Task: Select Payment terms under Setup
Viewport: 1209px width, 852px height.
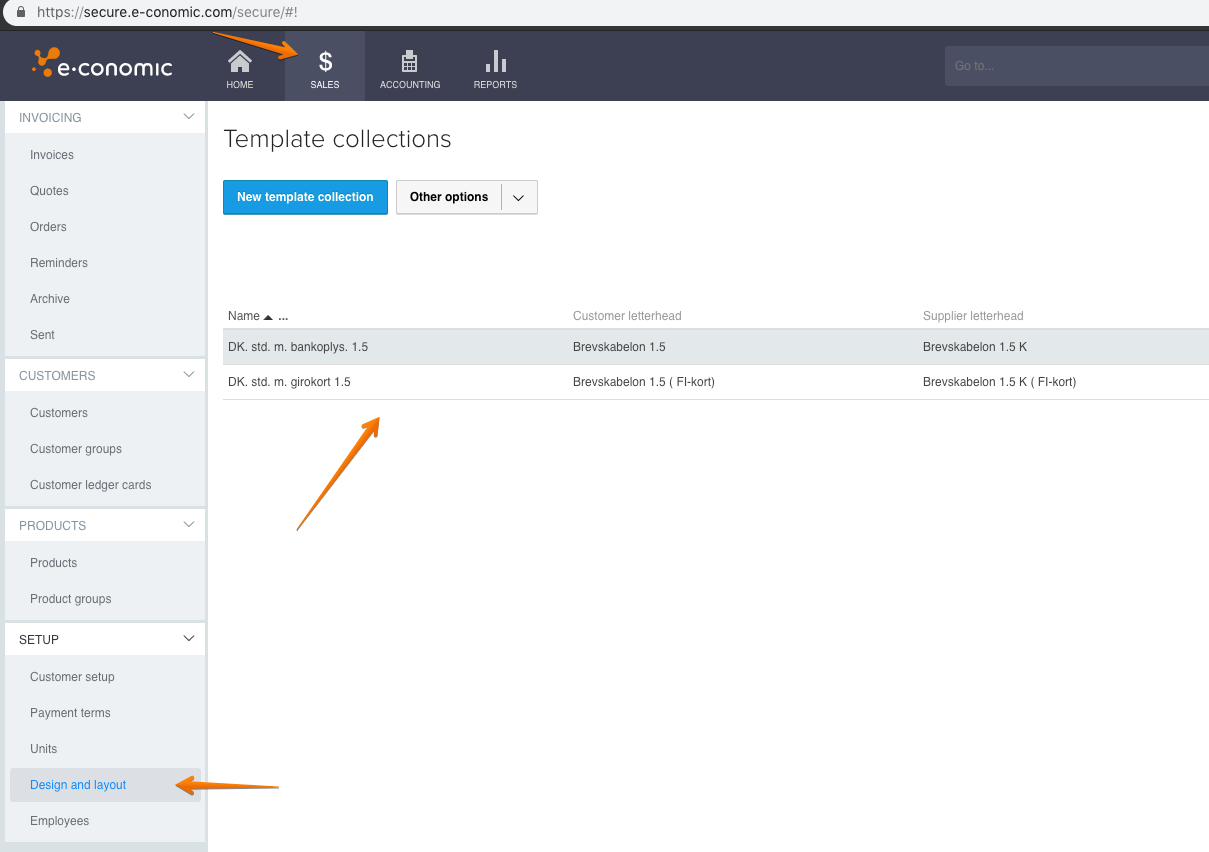Action: click(x=70, y=712)
